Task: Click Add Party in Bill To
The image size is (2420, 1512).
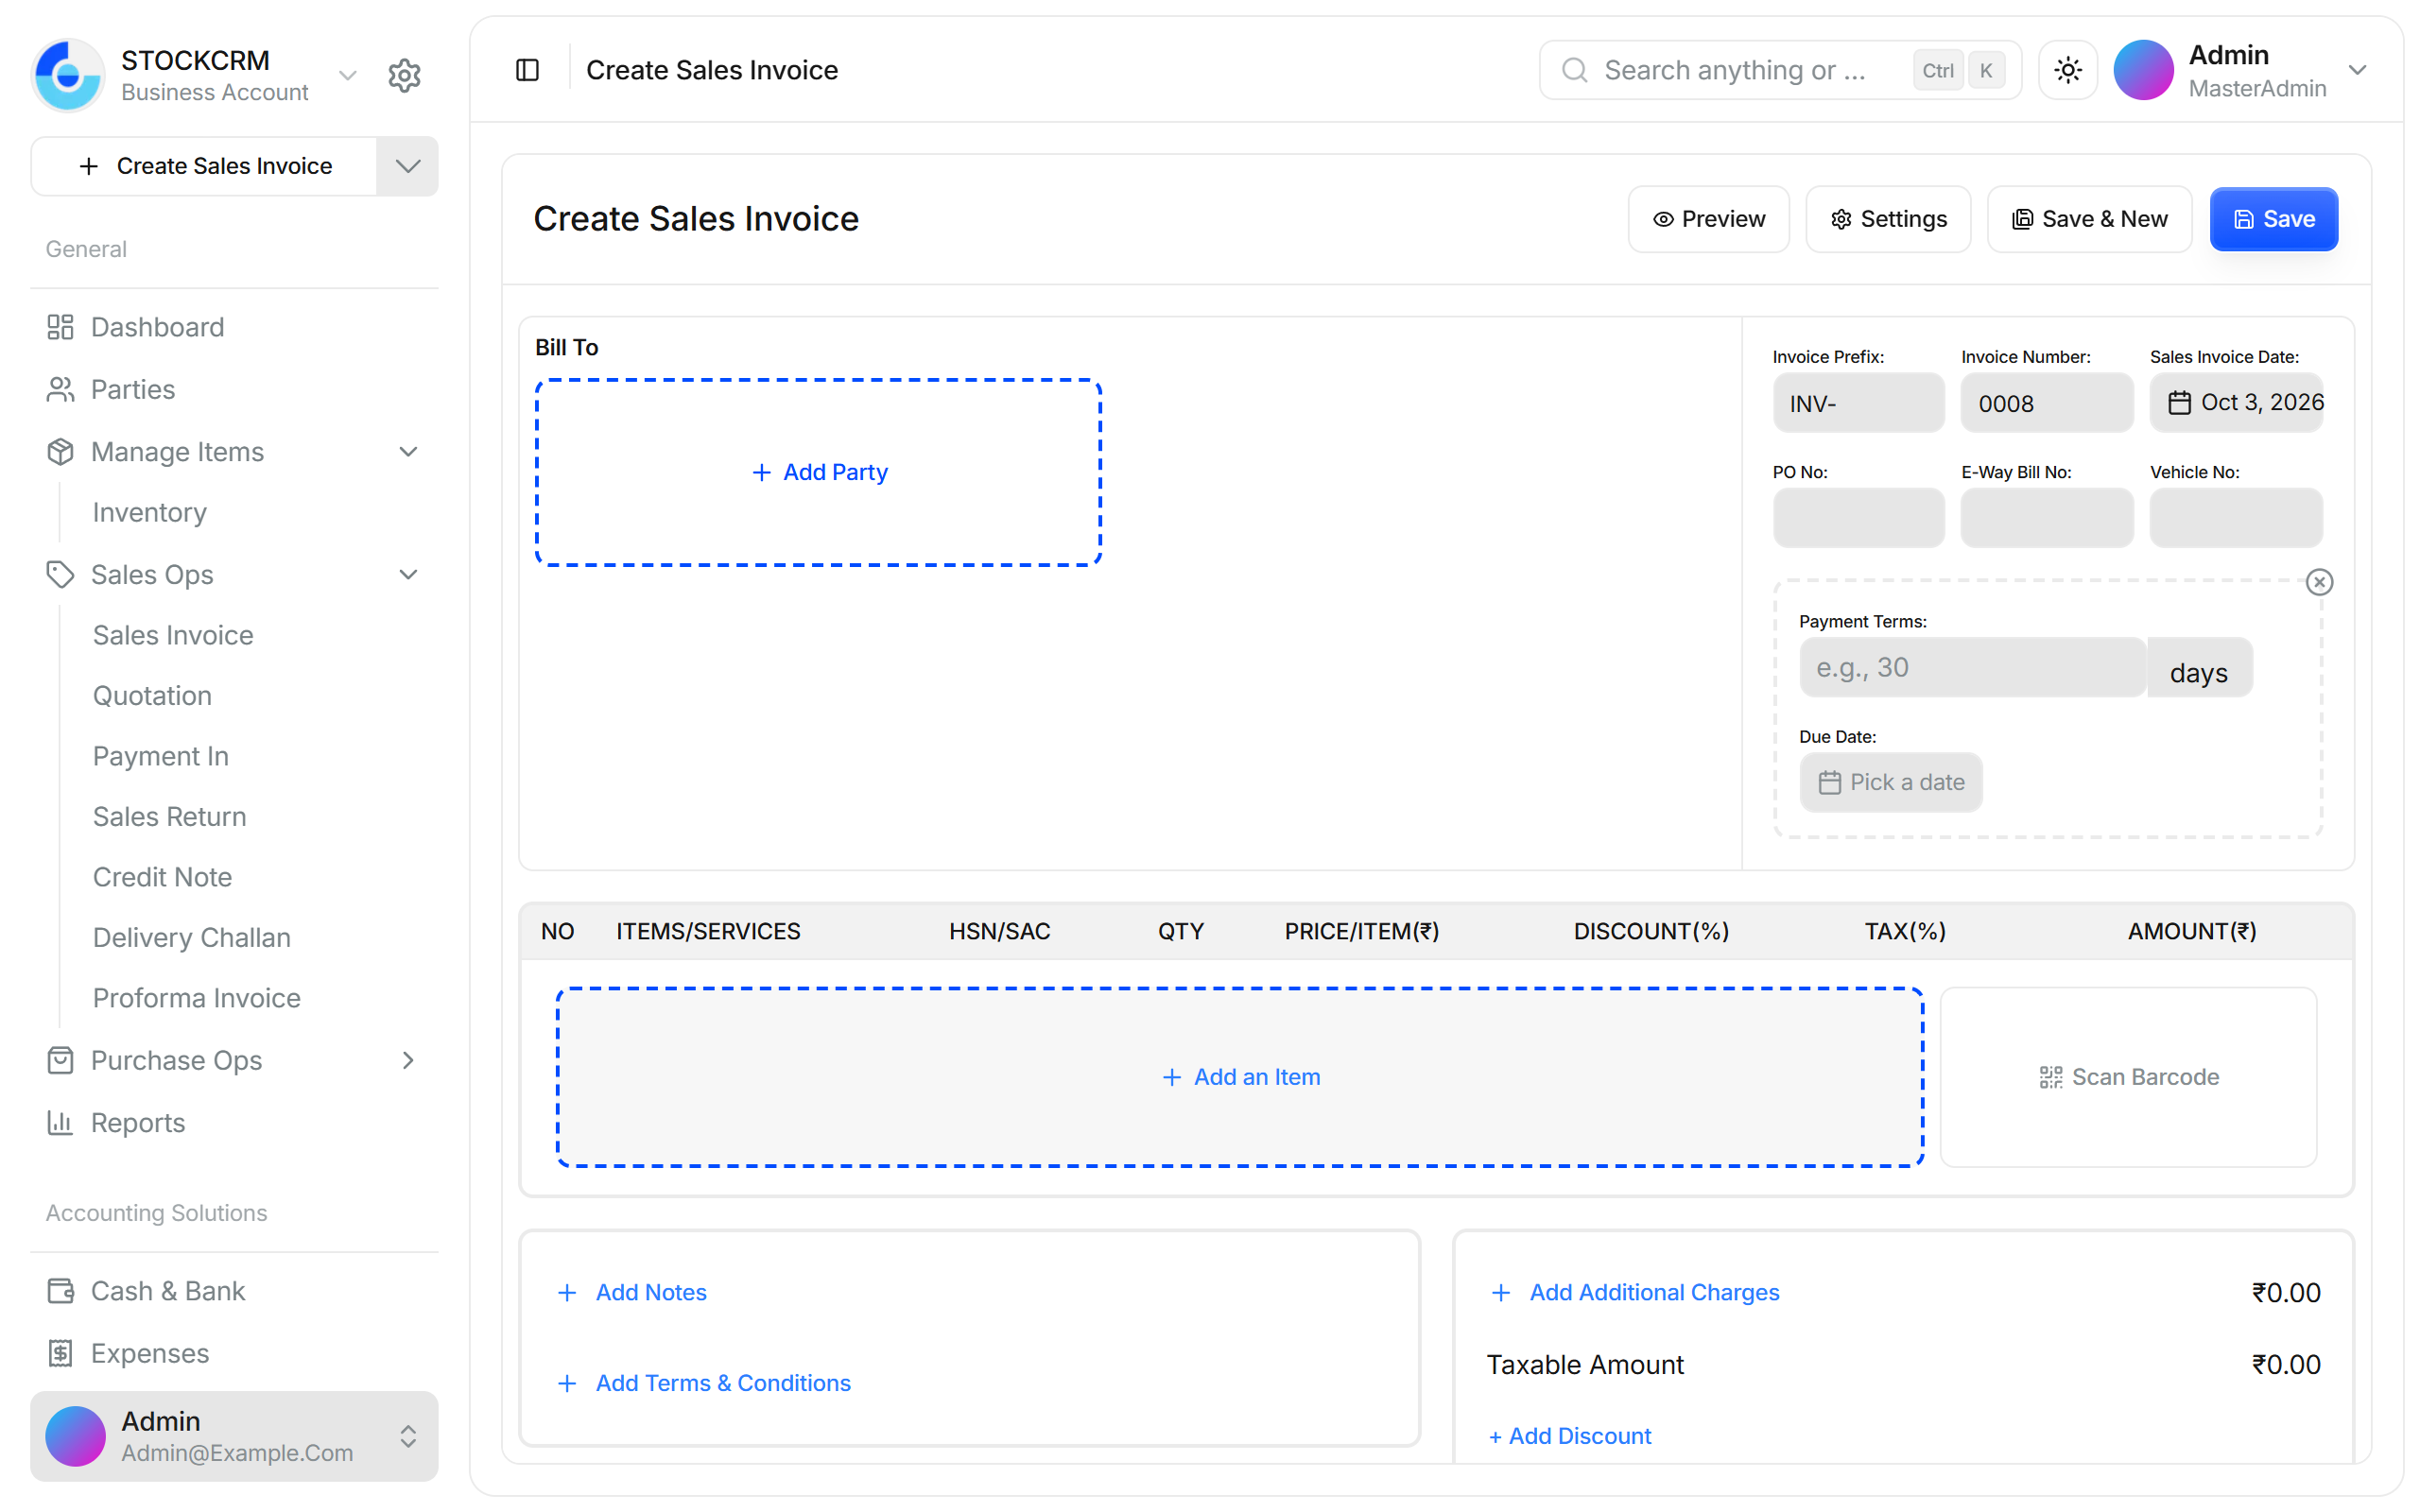Action: point(818,472)
